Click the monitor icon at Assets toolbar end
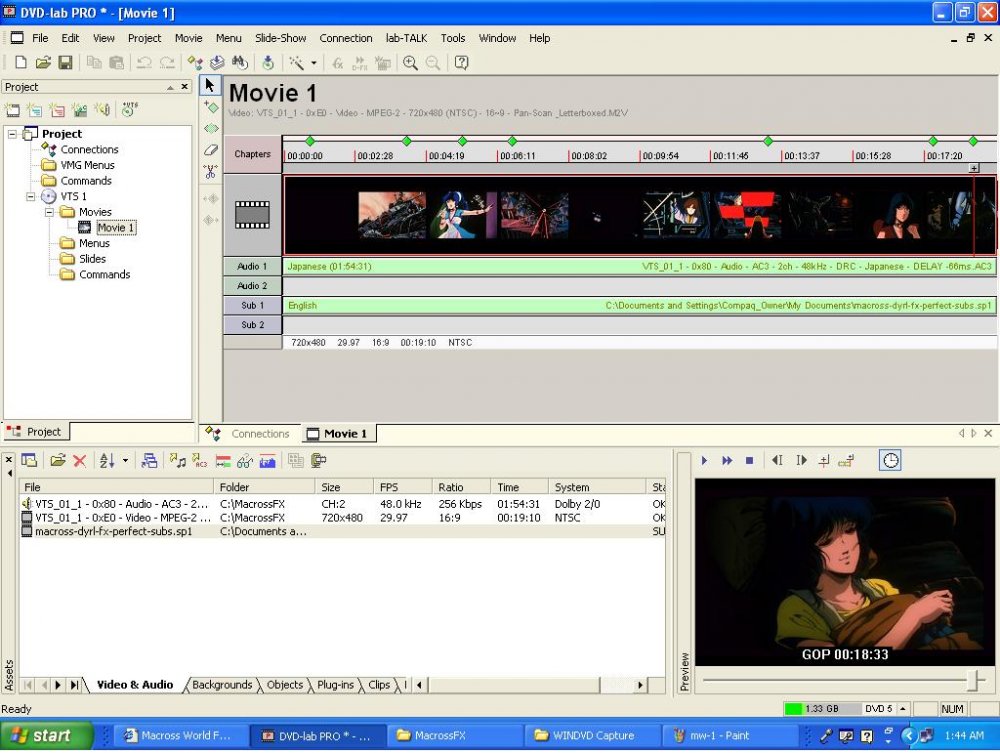Image resolution: width=1000 pixels, height=753 pixels. pos(318,460)
